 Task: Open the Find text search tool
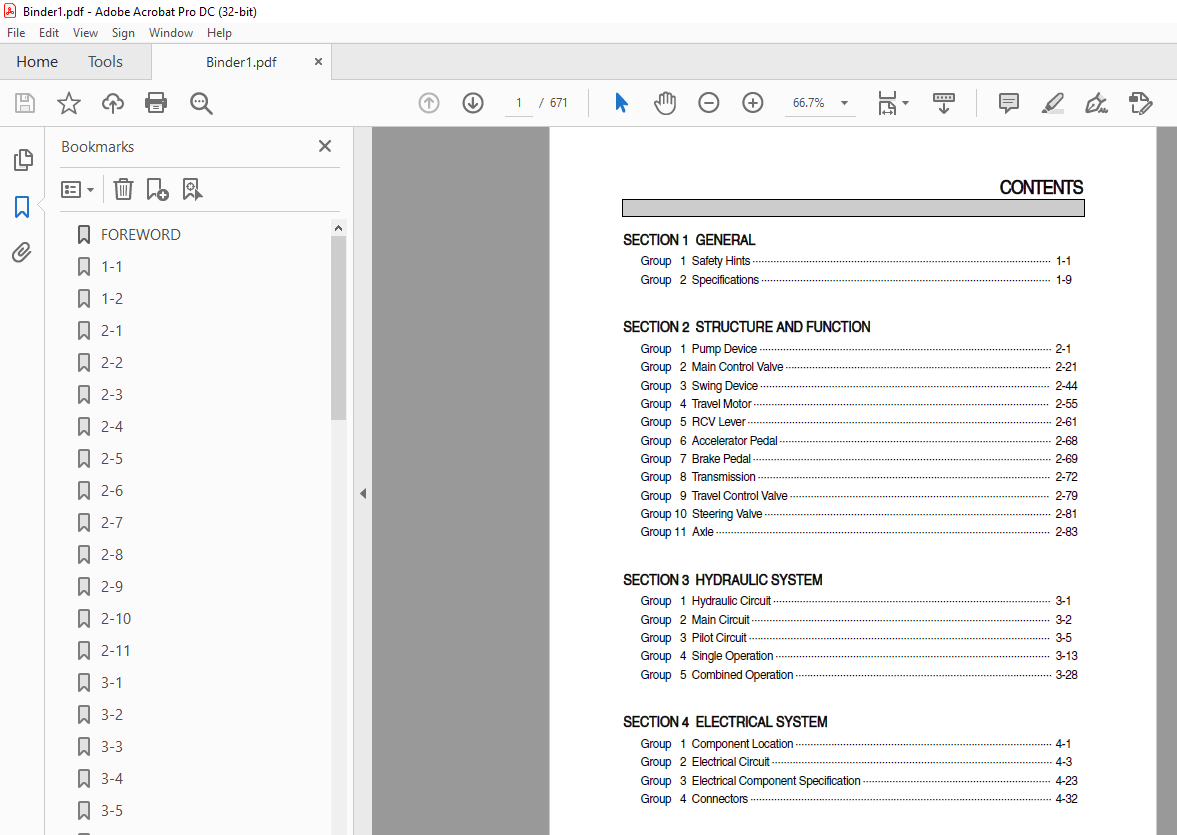click(200, 103)
